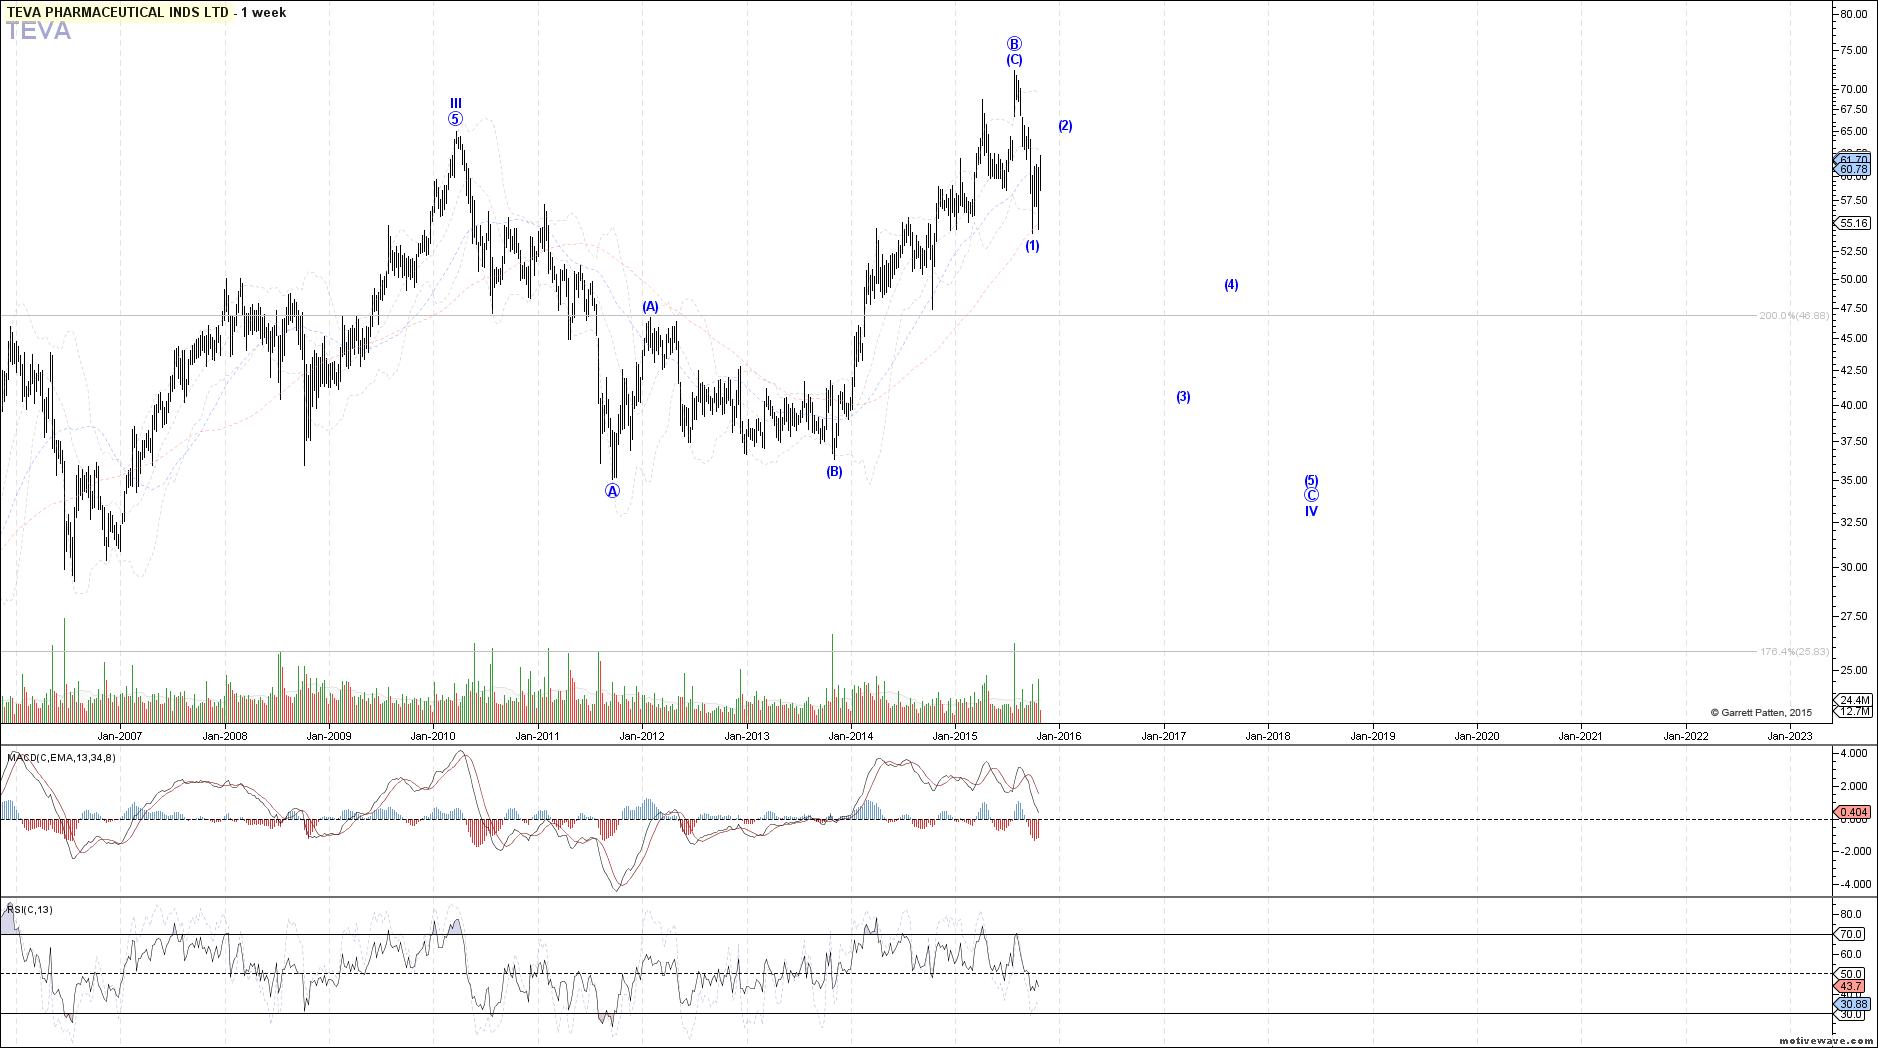Click the Jan-2020 date axis label
This screenshot has width=1878, height=1048.
click(1477, 736)
